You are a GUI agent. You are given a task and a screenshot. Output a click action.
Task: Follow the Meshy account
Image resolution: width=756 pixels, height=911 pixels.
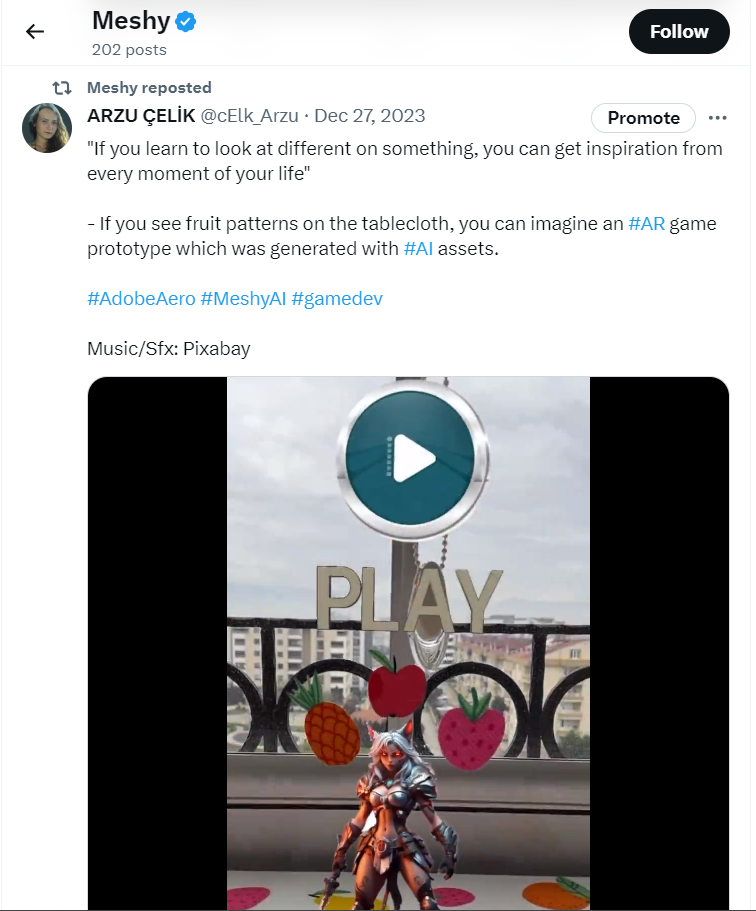[x=679, y=31]
